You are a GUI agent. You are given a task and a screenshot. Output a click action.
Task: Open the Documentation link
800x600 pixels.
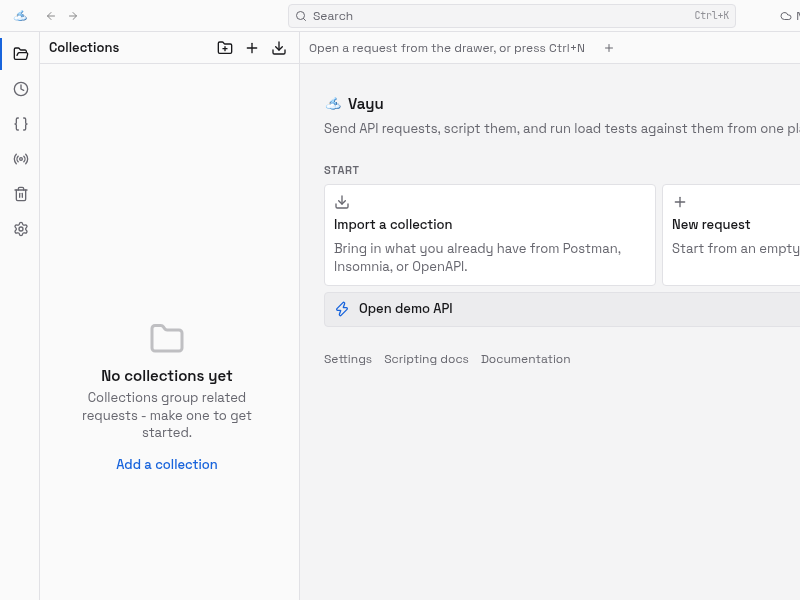[x=526, y=359]
